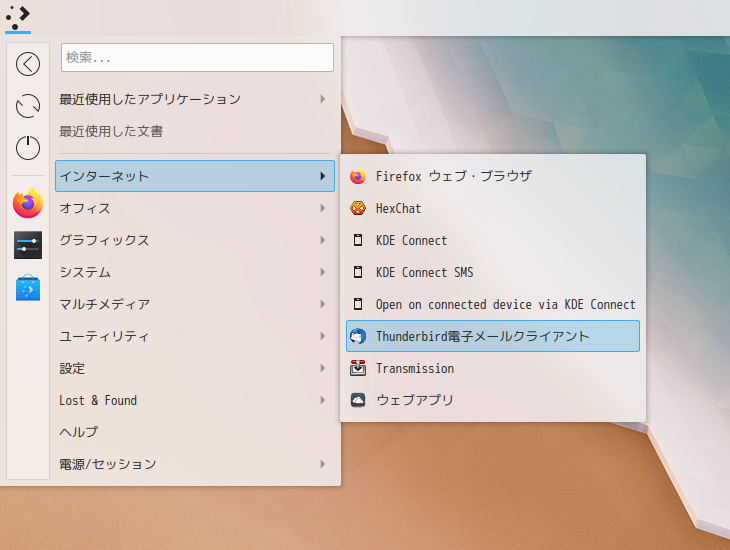Click the Thunderbird mail icon
The width and height of the screenshot is (730, 550).
[x=358, y=336]
